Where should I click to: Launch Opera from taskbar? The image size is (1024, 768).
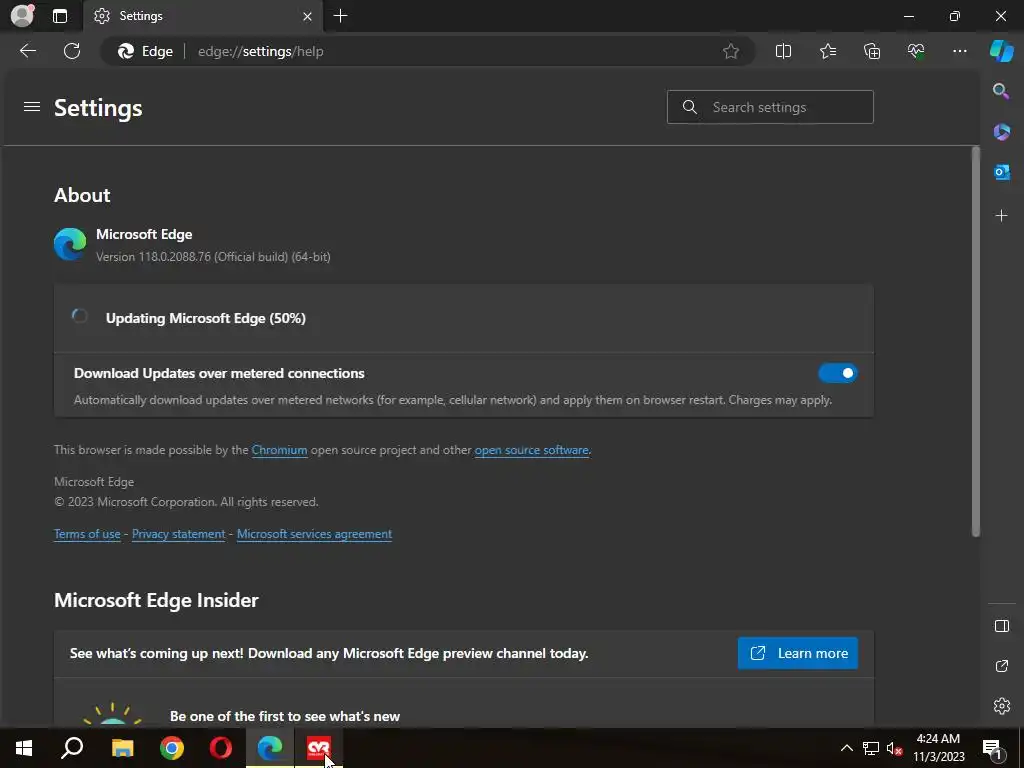pos(221,748)
